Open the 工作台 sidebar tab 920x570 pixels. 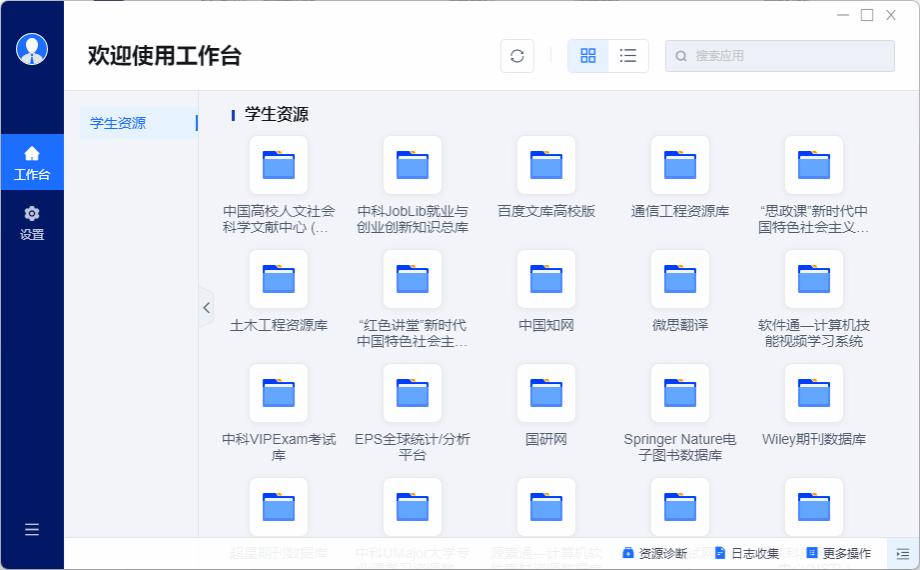32,163
